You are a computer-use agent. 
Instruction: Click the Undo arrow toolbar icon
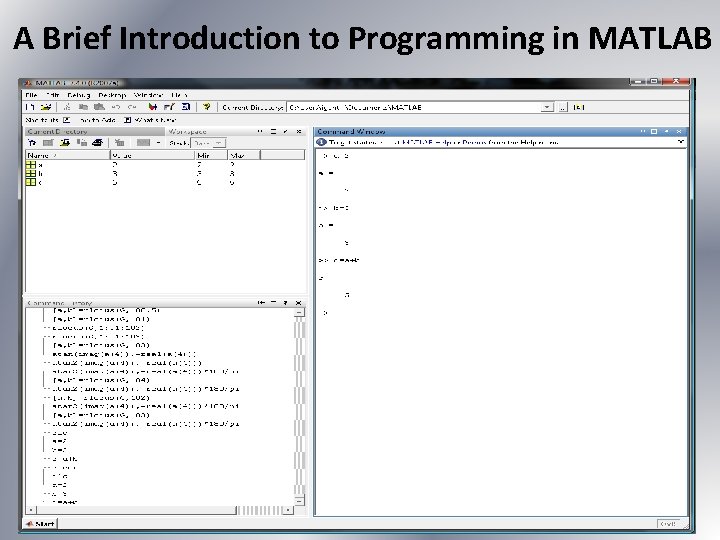[x=116, y=107]
